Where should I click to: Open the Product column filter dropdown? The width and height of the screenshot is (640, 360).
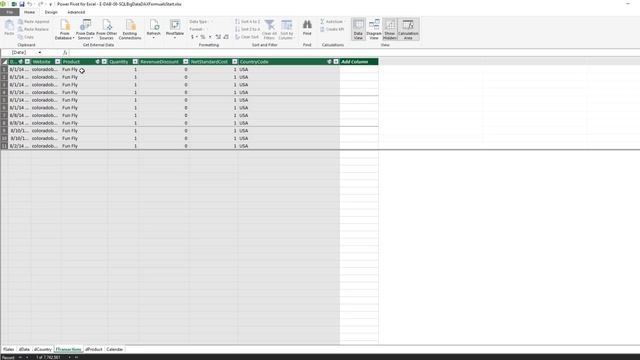pyautogui.click(x=104, y=62)
